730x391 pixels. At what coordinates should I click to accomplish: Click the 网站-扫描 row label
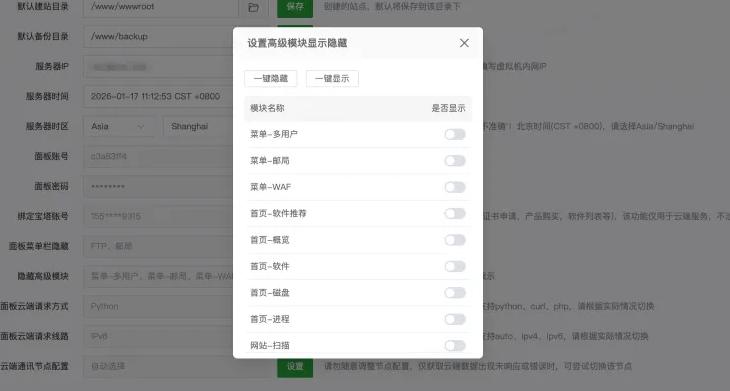(270, 345)
